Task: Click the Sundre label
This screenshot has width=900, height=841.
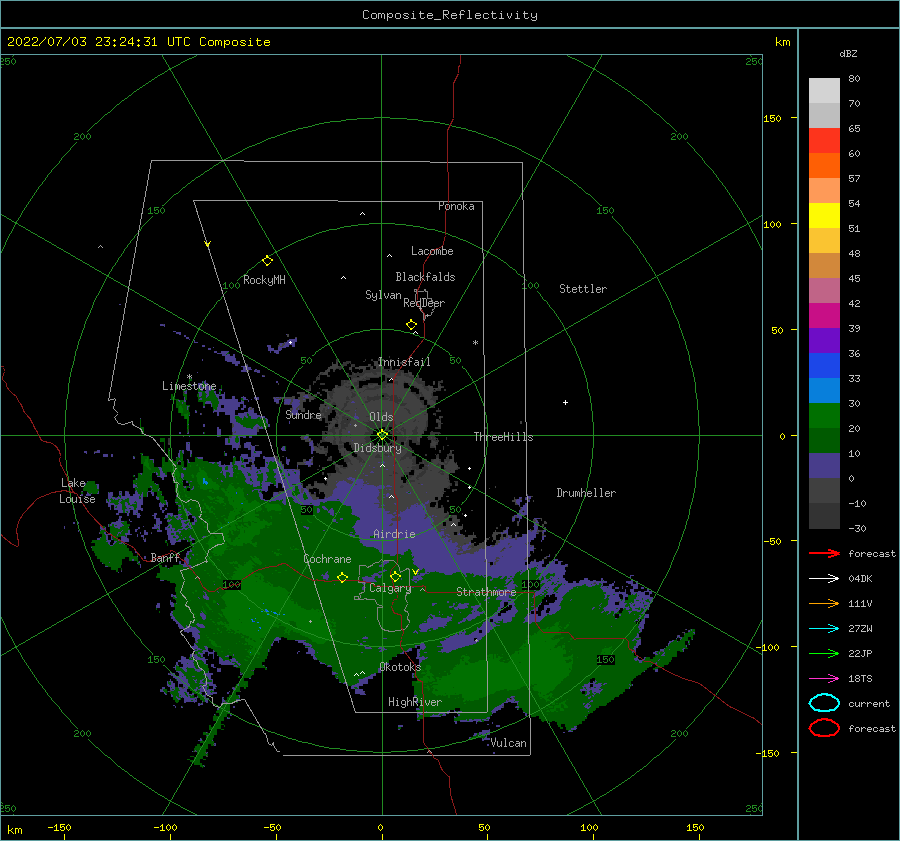Action: [303, 414]
